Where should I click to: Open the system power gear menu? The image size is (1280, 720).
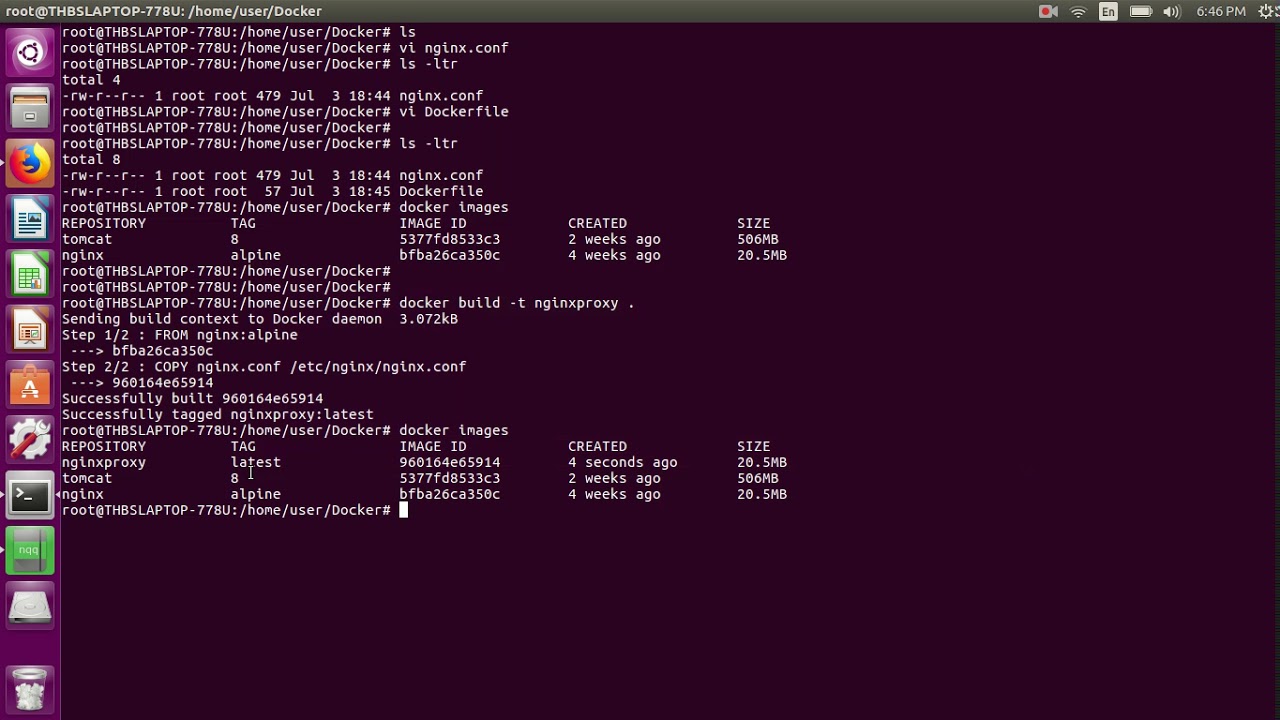pos(1267,11)
